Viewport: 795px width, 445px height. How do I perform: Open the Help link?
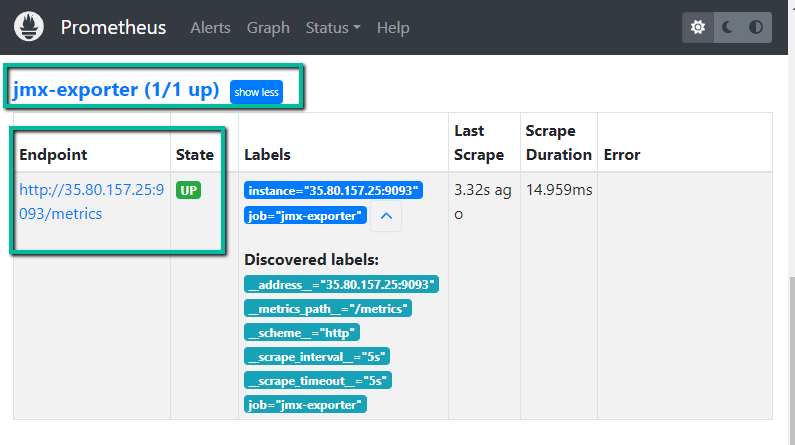click(x=393, y=27)
